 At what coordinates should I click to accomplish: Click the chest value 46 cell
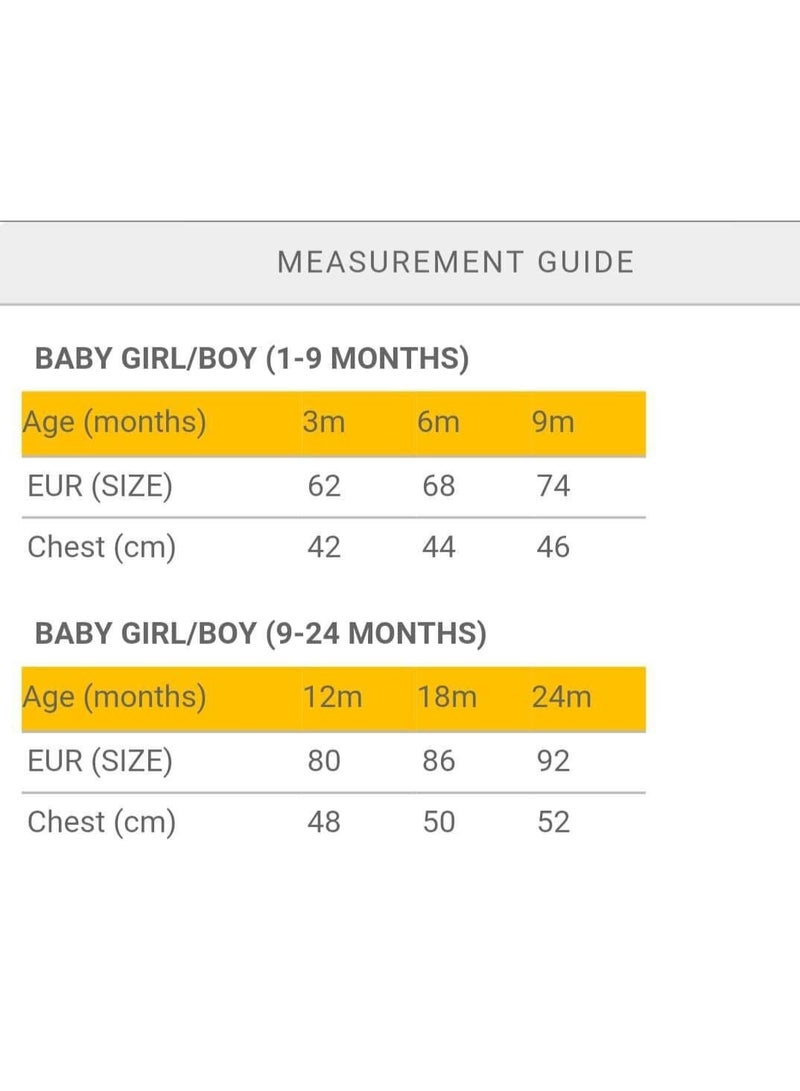pyautogui.click(x=553, y=547)
